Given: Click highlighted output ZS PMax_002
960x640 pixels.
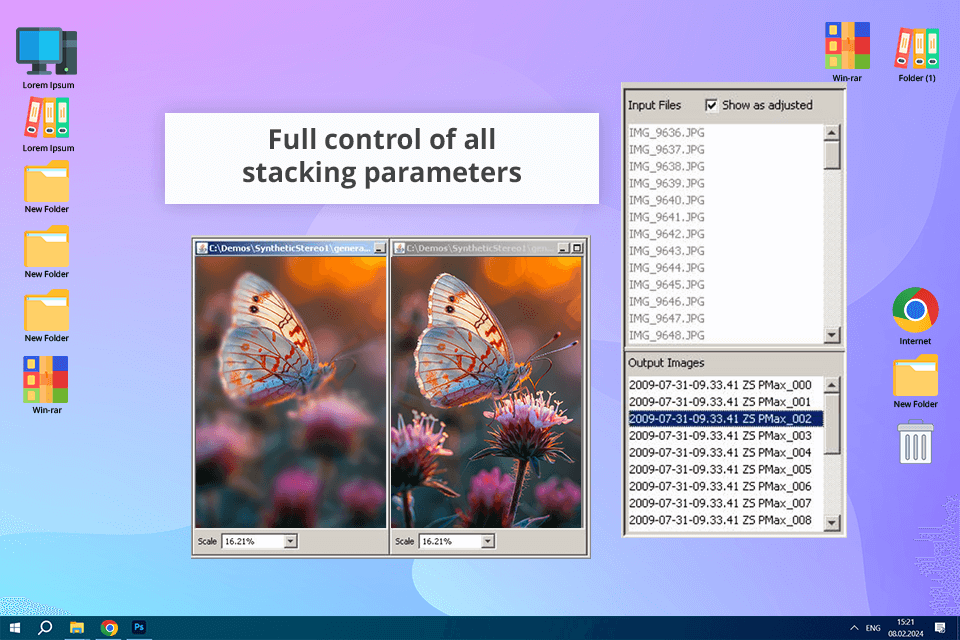Looking at the screenshot, I should (x=726, y=418).
